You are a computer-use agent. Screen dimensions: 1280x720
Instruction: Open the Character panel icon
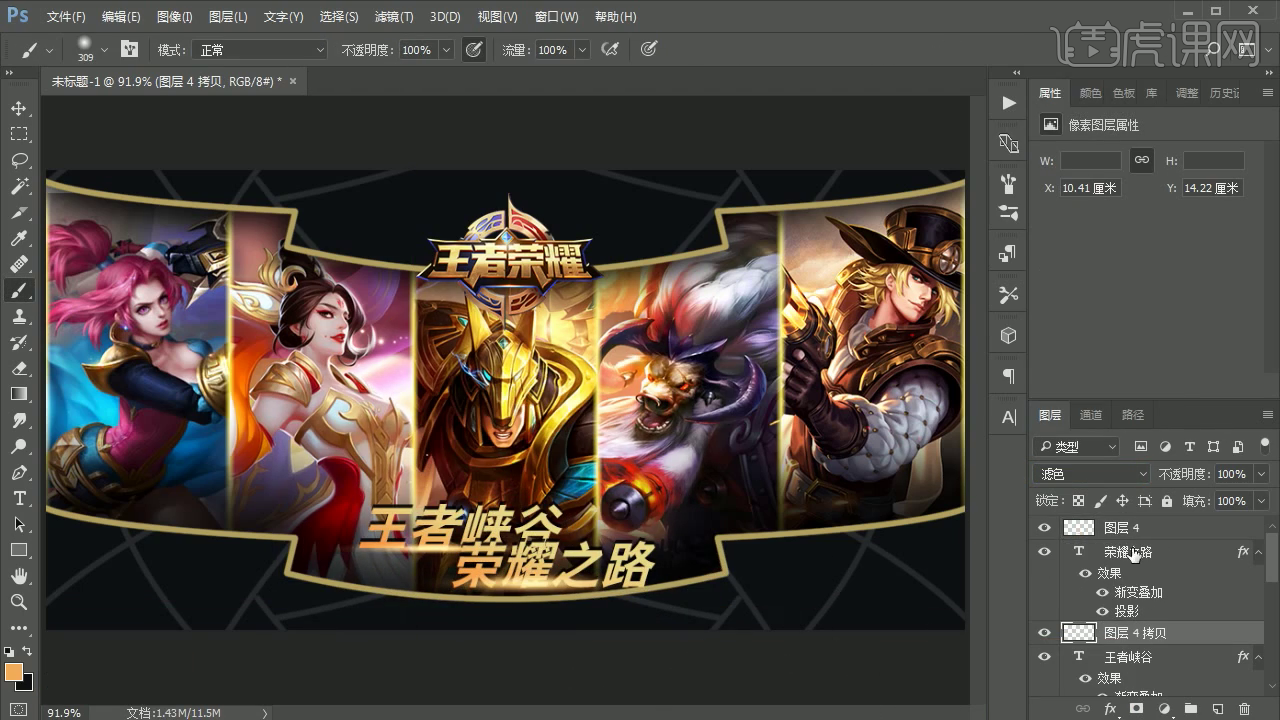click(1008, 417)
